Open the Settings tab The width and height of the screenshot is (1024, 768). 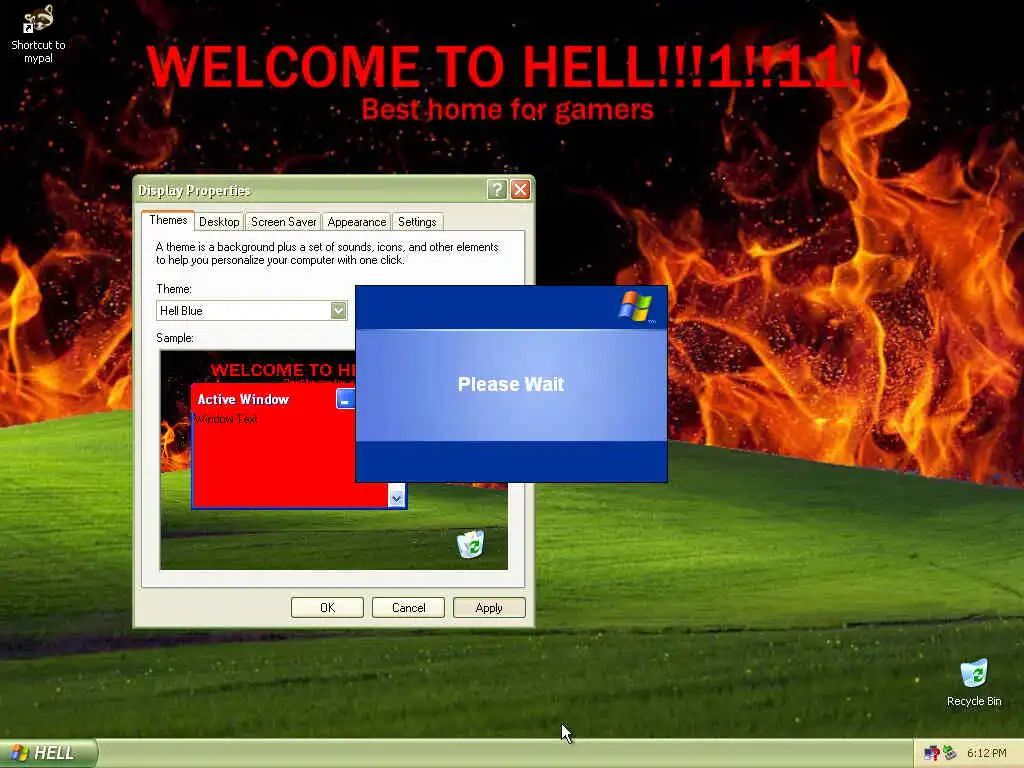pyautogui.click(x=417, y=222)
